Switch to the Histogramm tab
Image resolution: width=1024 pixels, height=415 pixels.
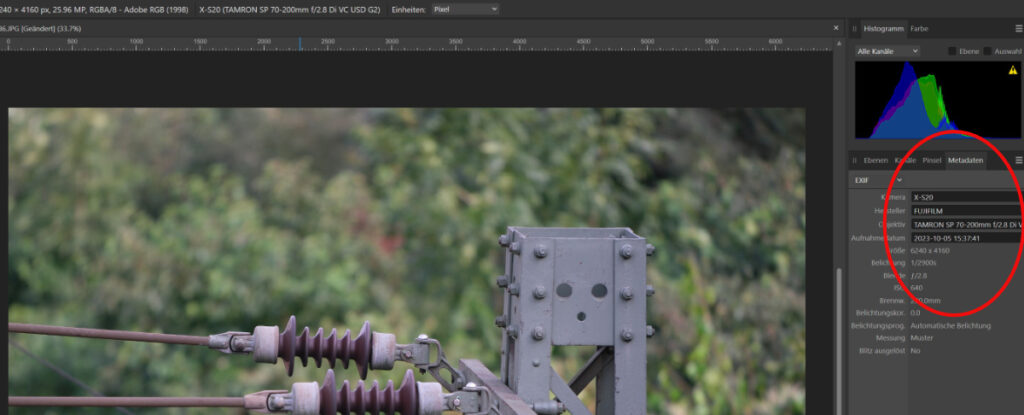point(884,29)
